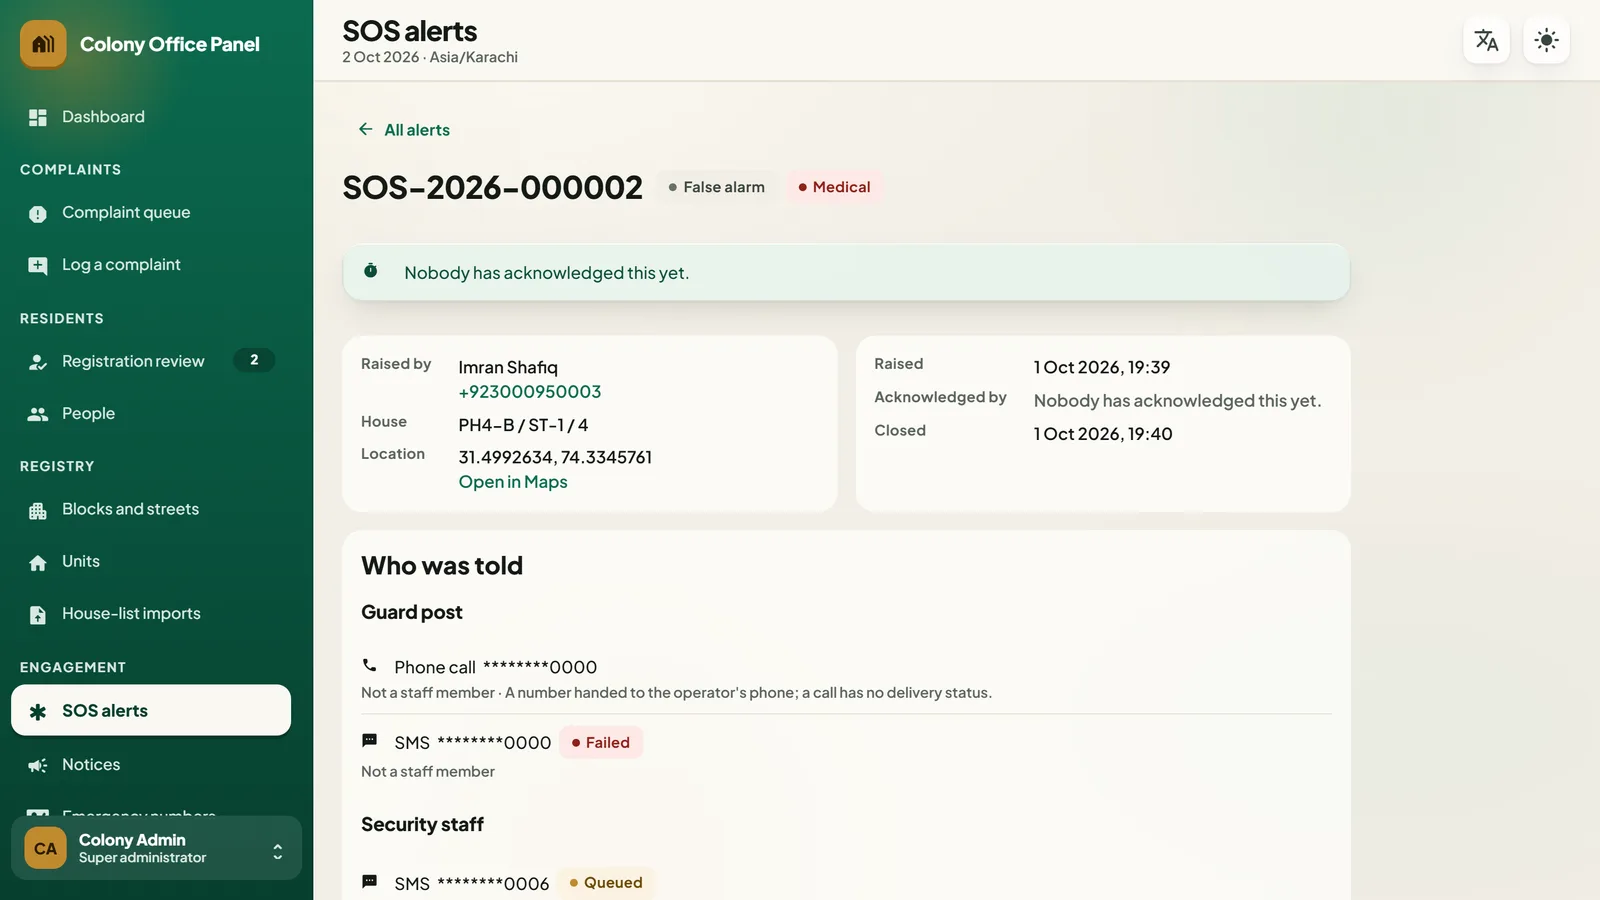
Task: Click the date 2 Oct 2026 Asia/Karachi subtitle
Action: pyautogui.click(x=430, y=57)
